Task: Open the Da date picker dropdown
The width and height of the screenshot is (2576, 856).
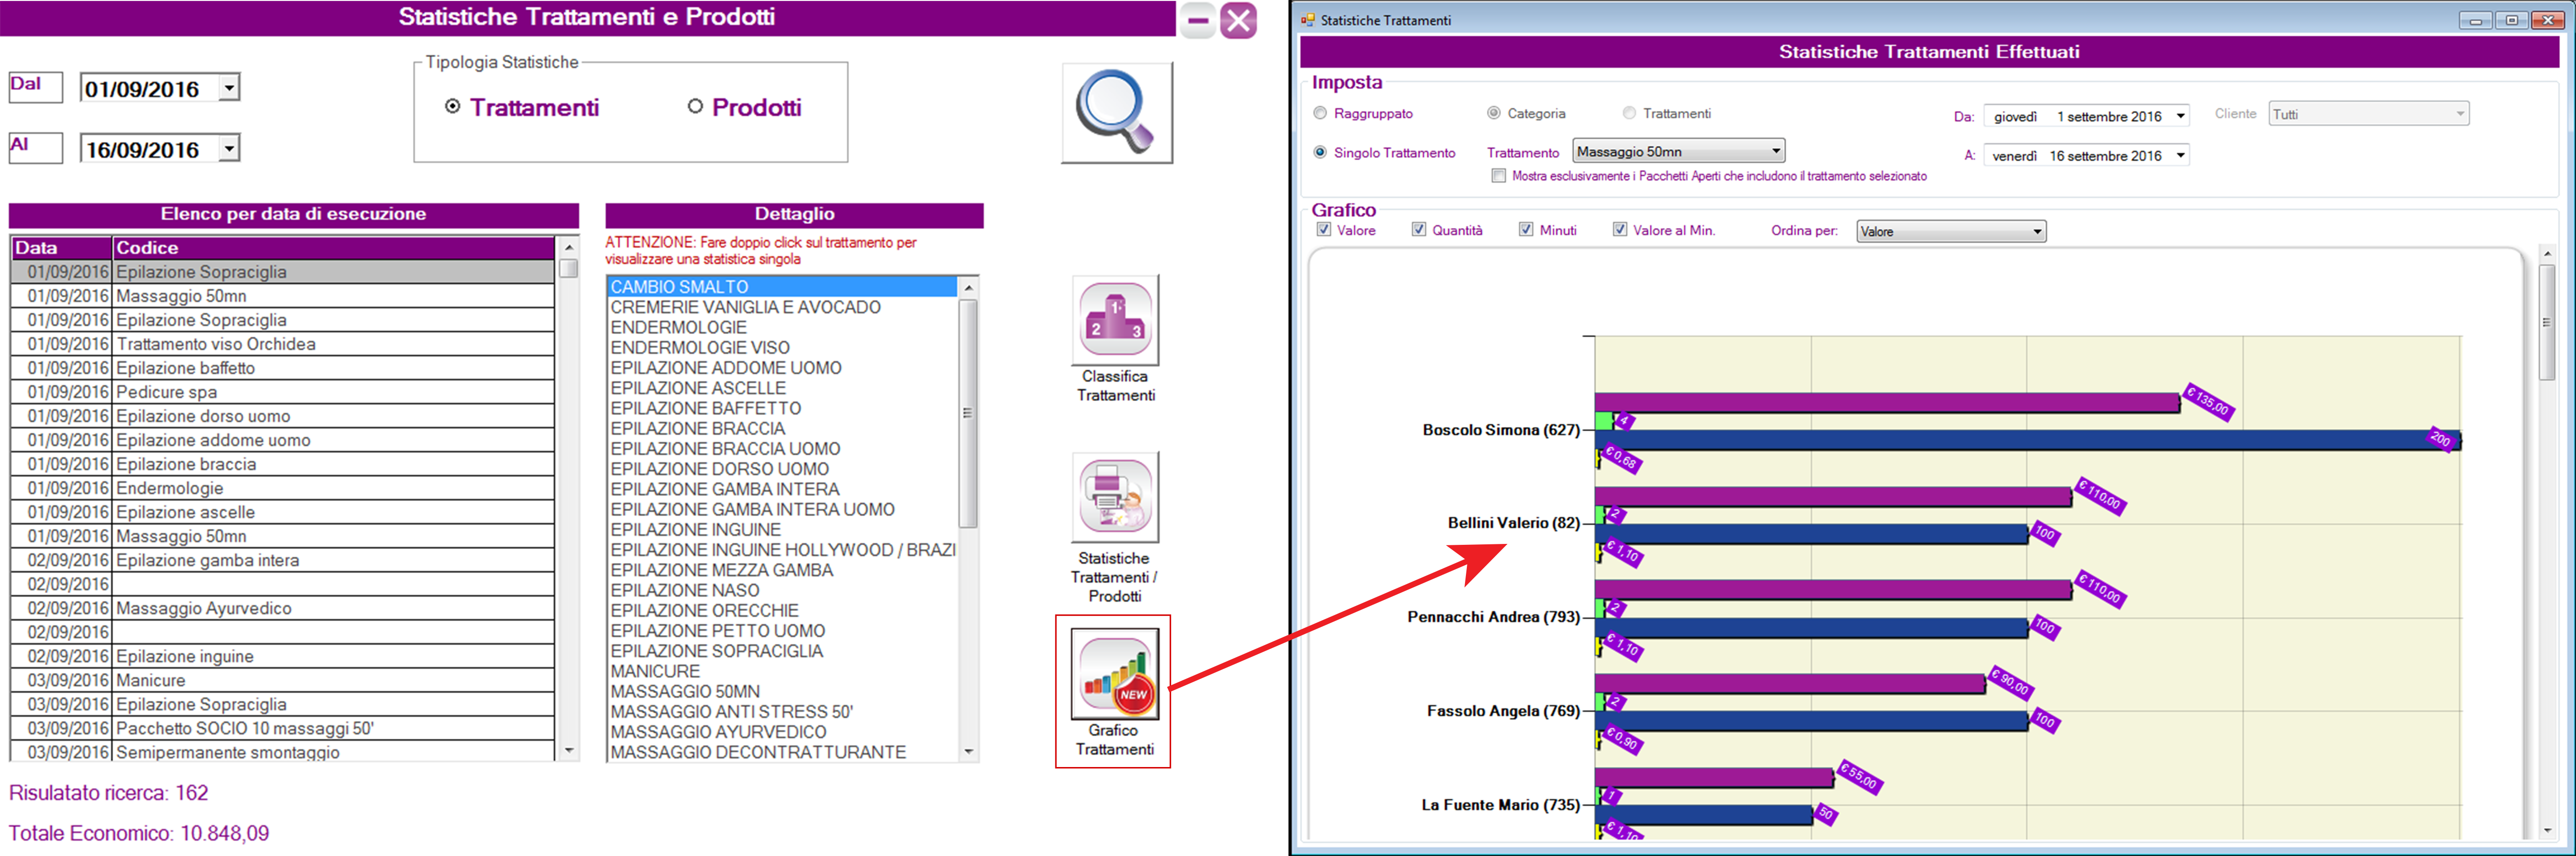Action: point(2180,116)
